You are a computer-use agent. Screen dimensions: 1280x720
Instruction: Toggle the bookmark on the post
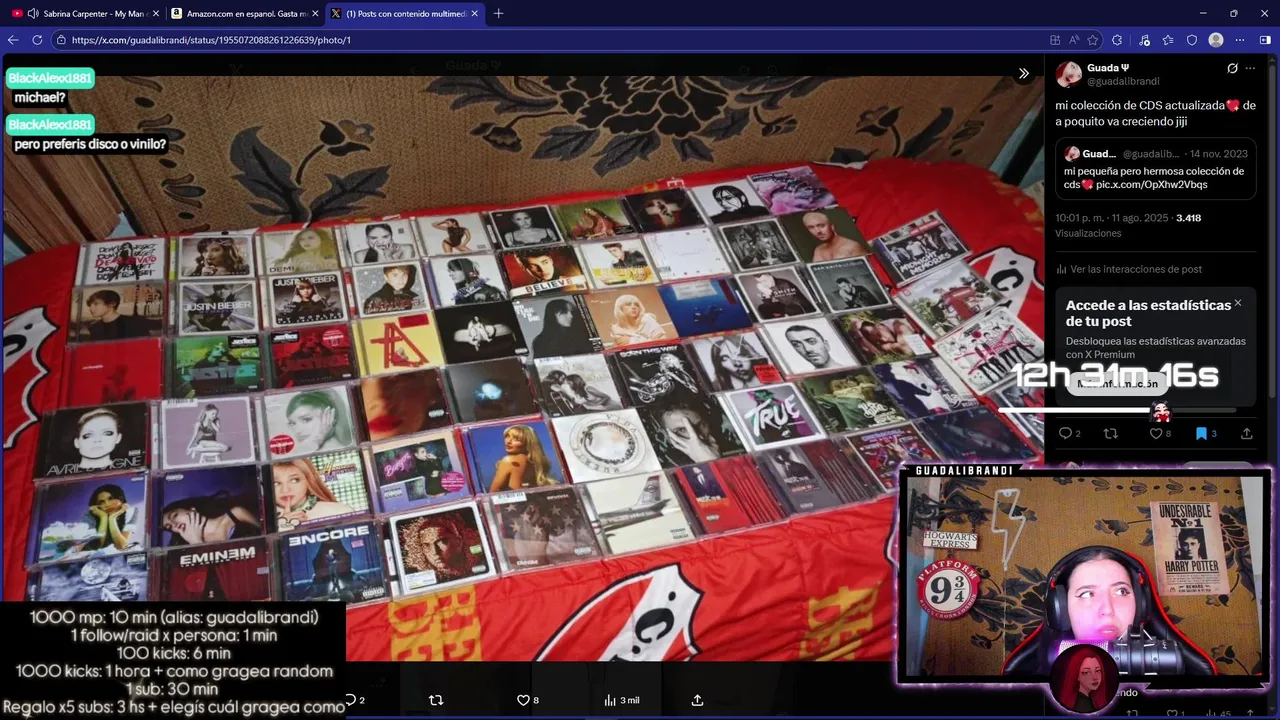click(1201, 433)
